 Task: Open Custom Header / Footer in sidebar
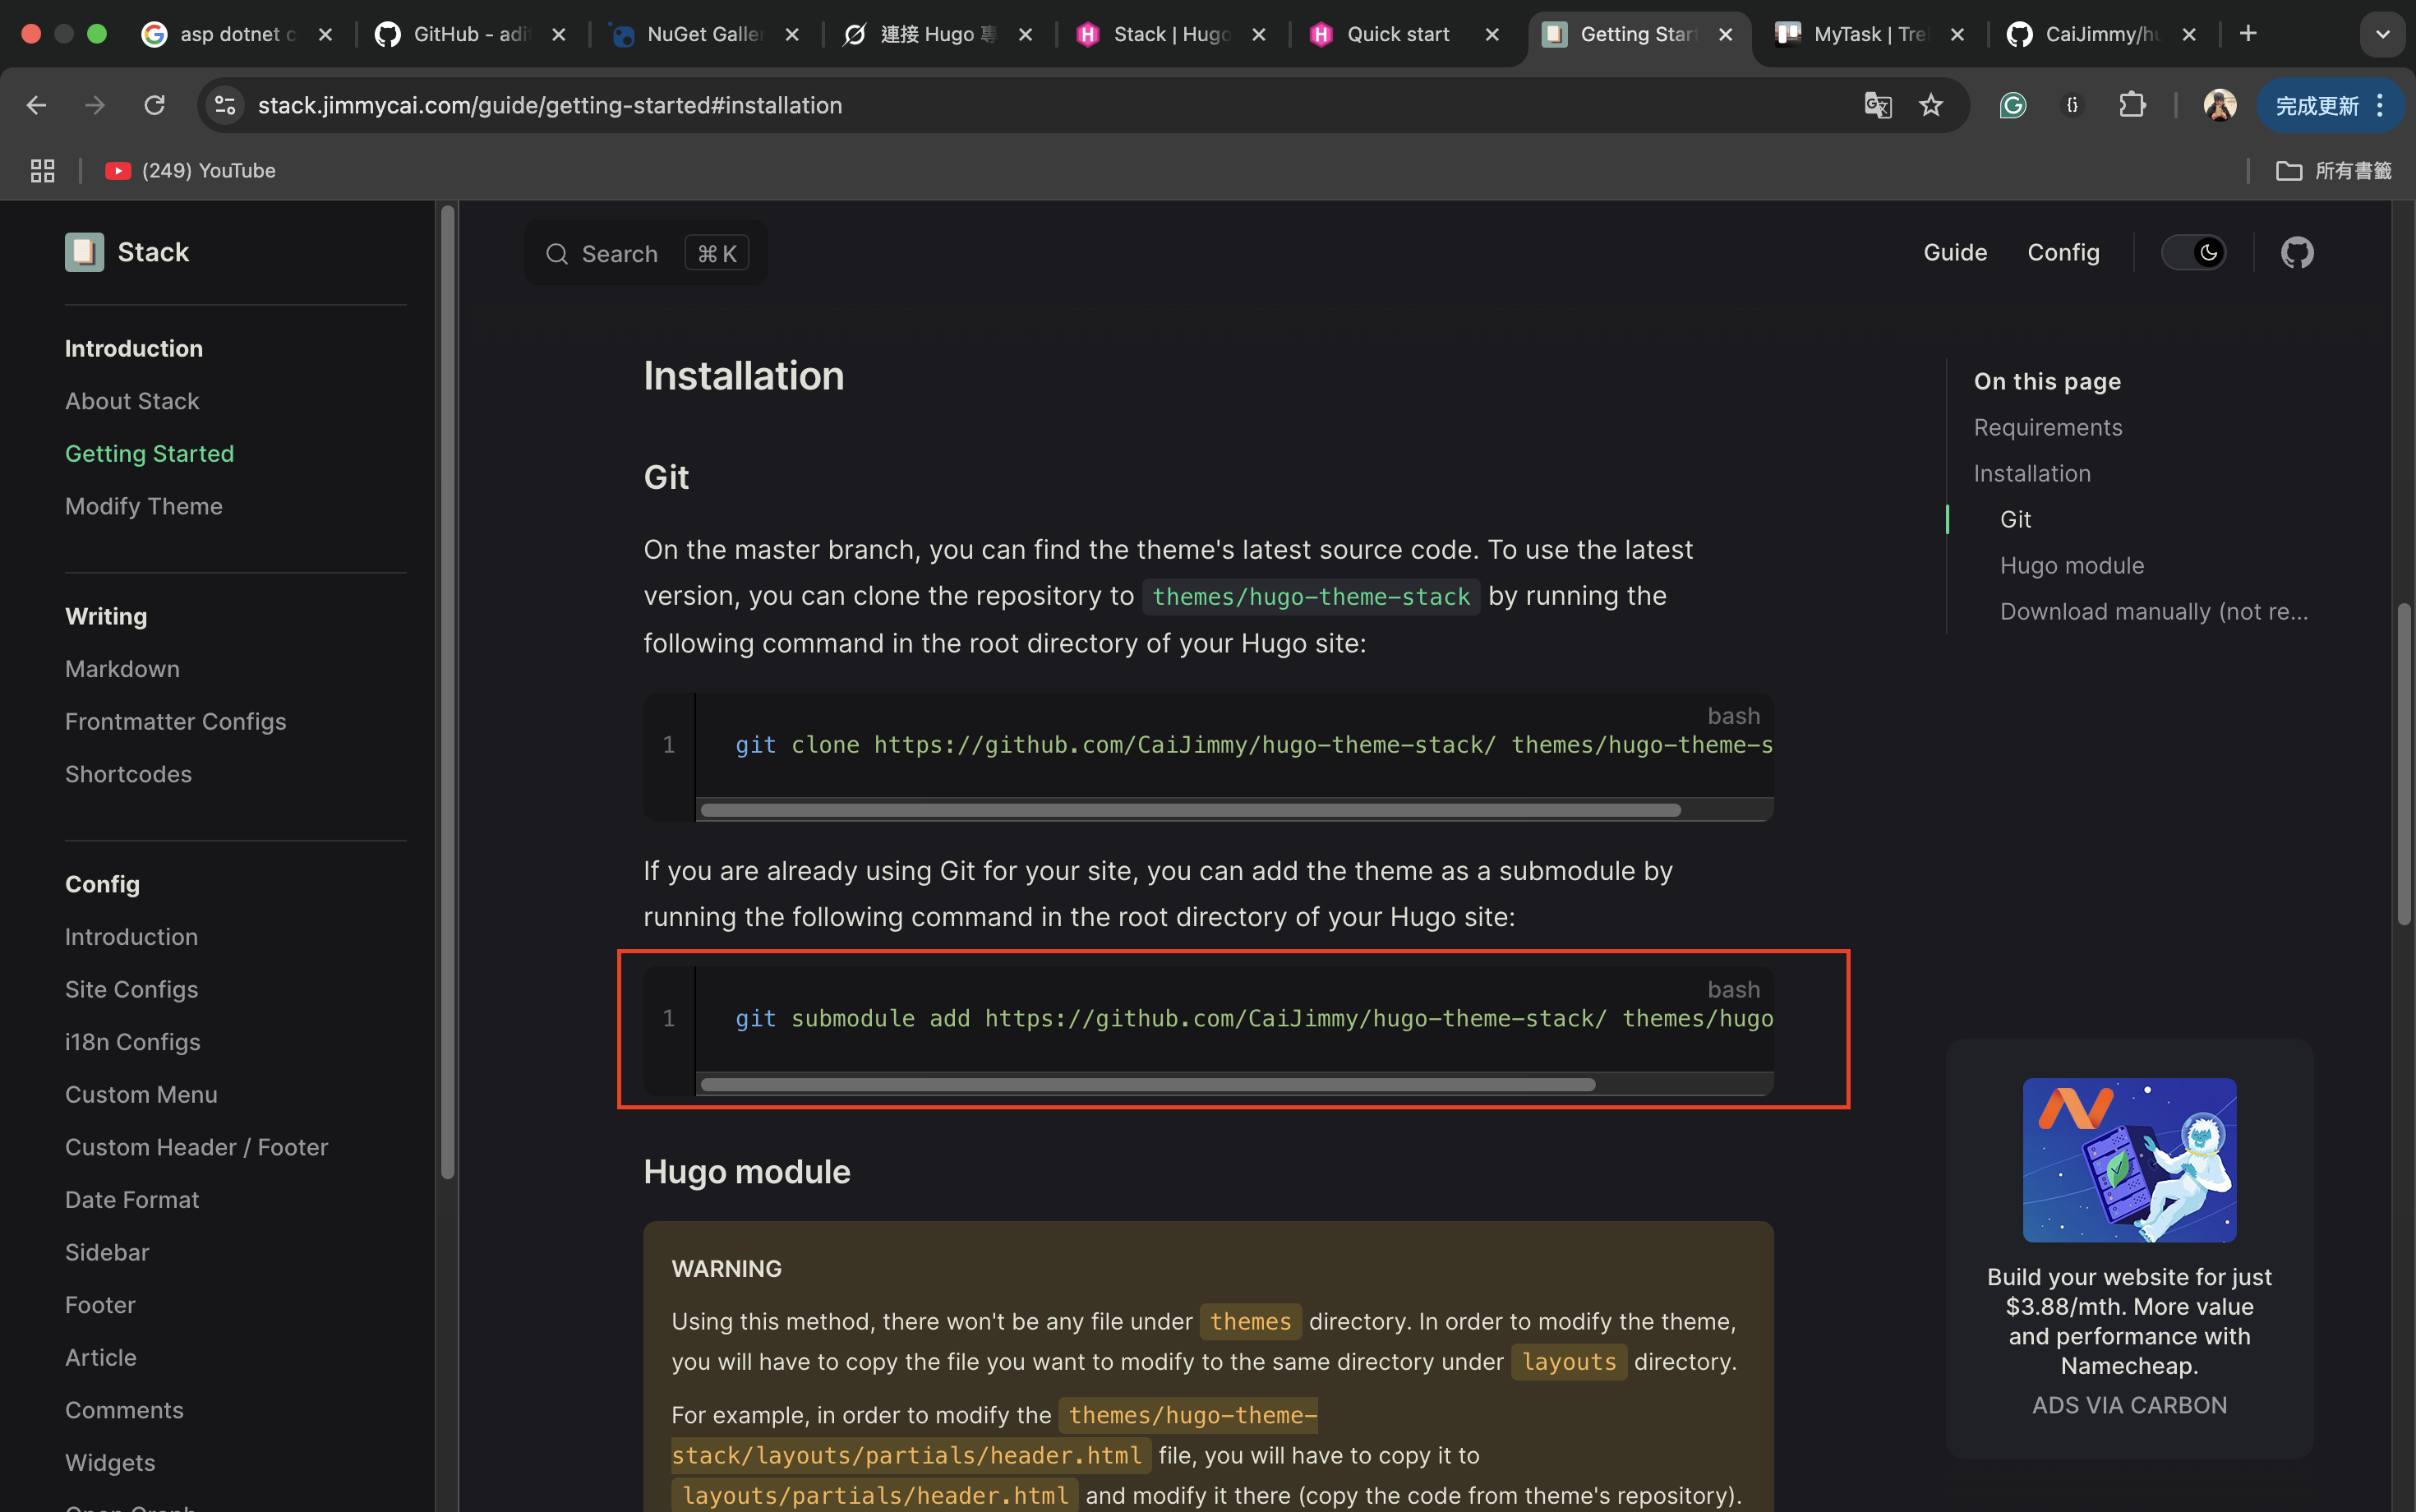pyautogui.click(x=196, y=1147)
